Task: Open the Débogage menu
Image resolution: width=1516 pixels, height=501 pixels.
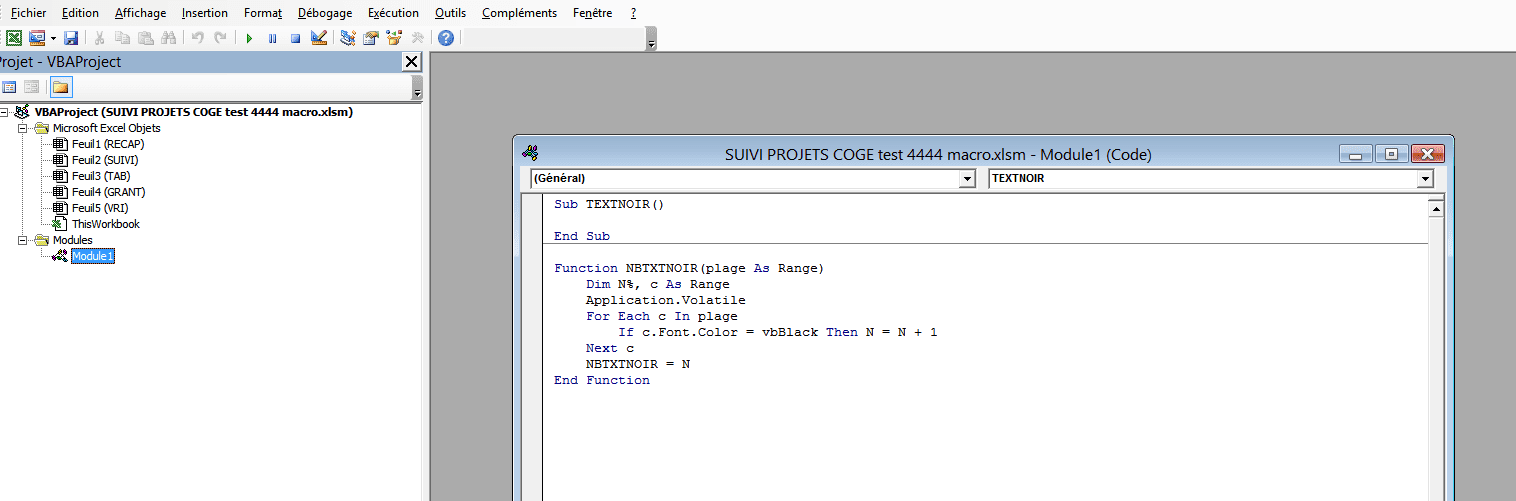Action: 325,13
